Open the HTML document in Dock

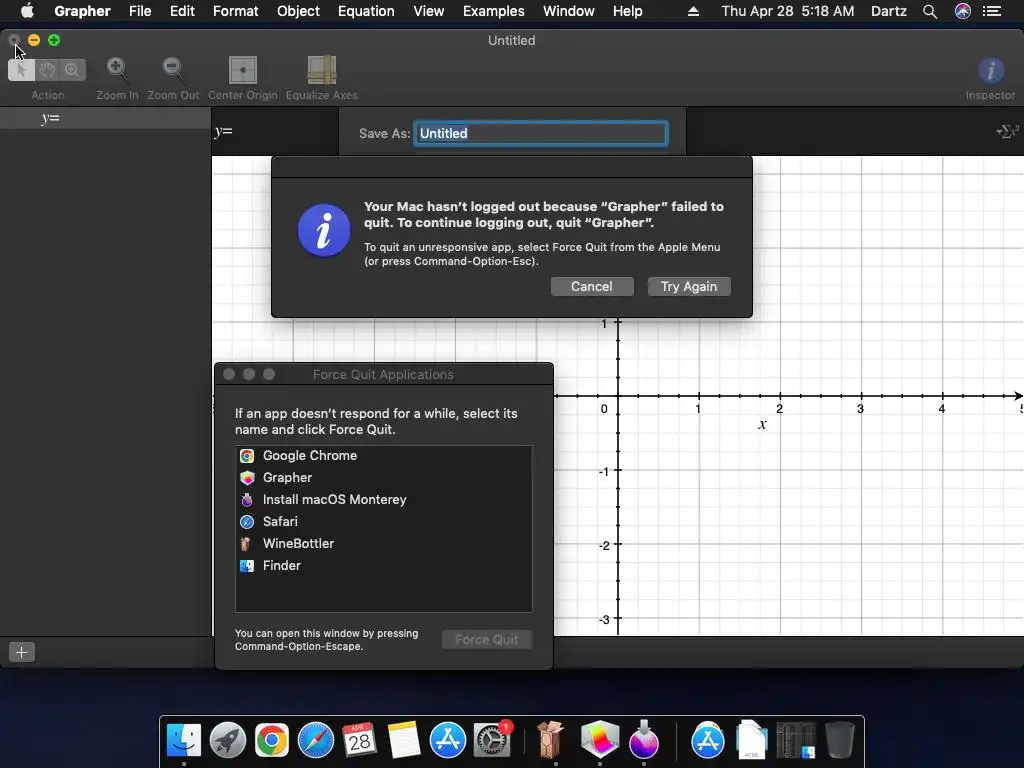tap(751, 740)
